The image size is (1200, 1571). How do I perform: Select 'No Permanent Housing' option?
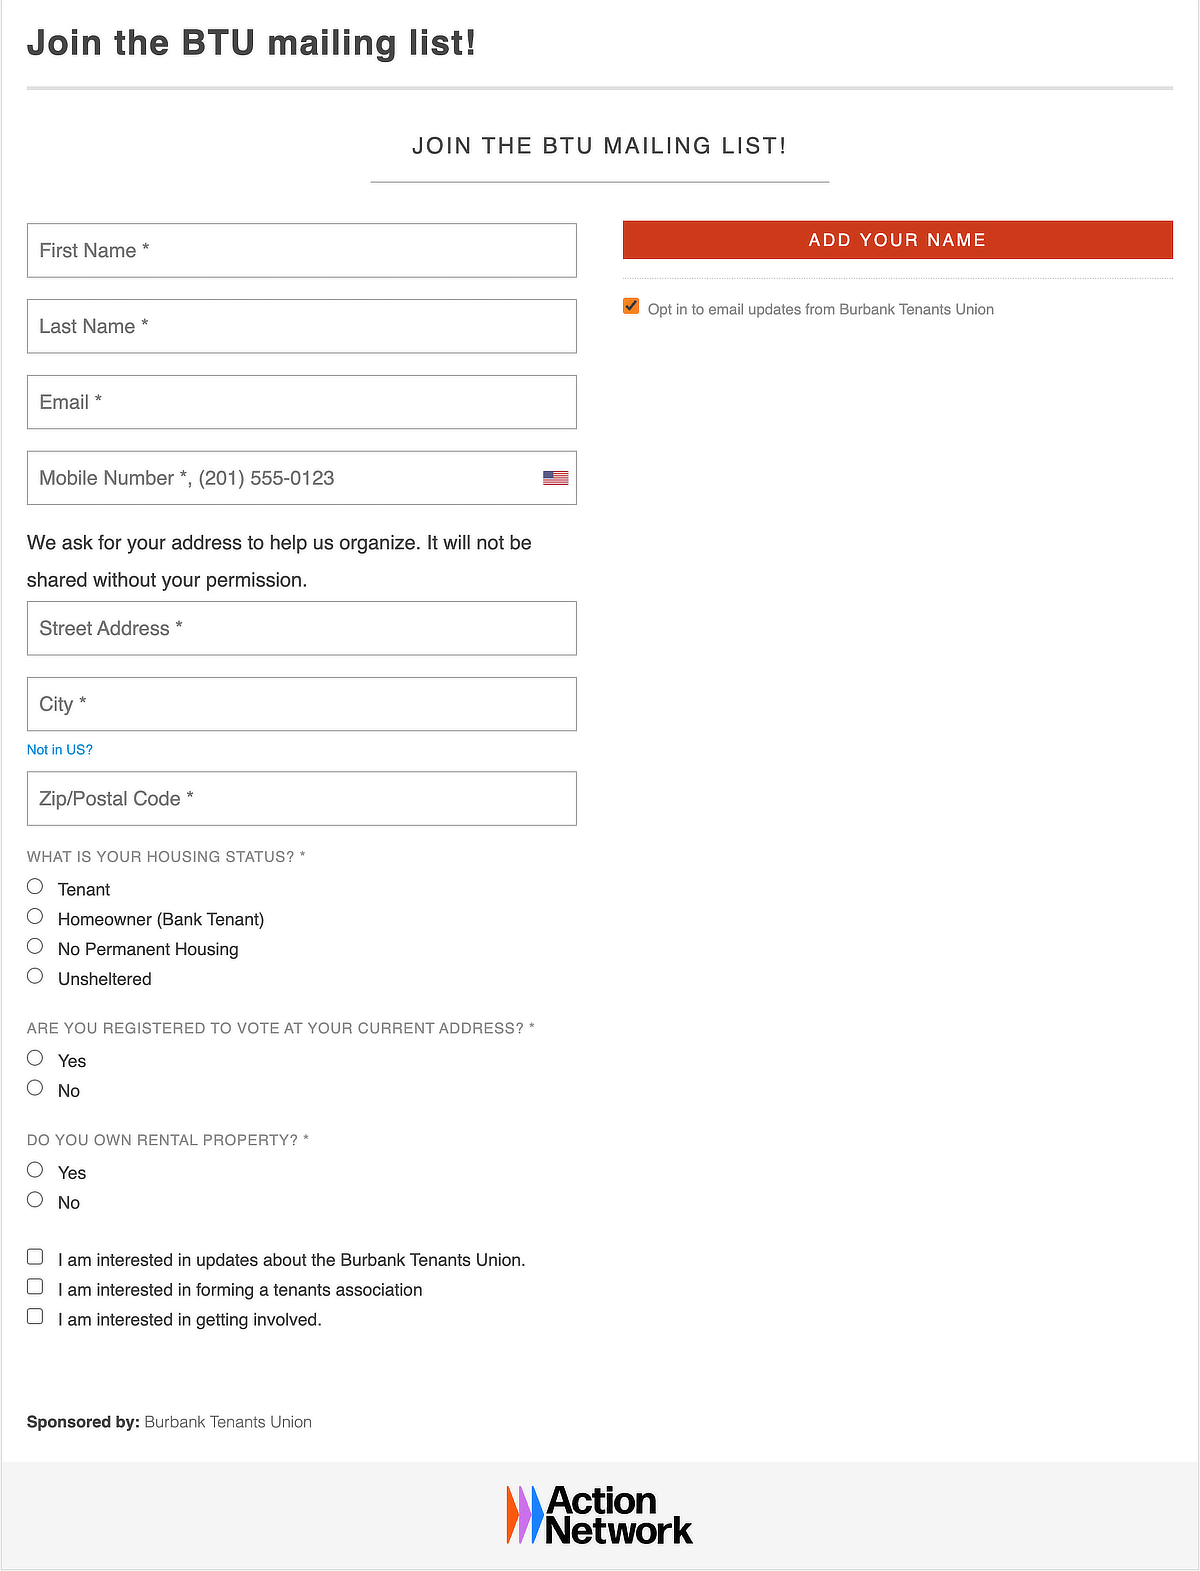pos(35,945)
